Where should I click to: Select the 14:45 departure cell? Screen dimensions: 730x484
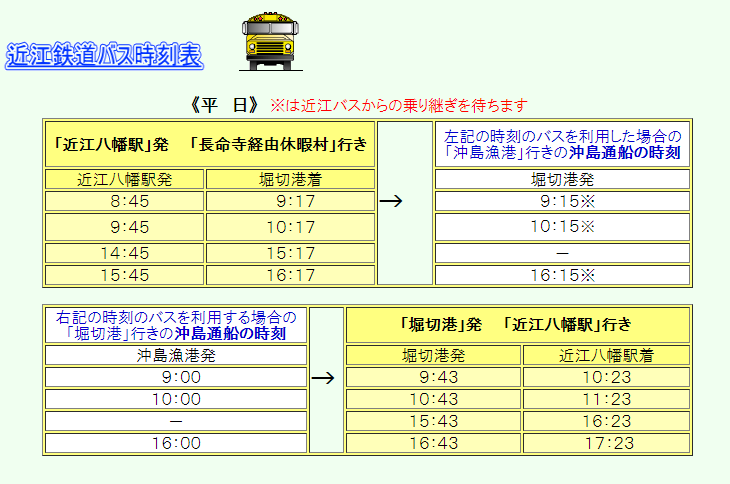pyautogui.click(x=124, y=253)
